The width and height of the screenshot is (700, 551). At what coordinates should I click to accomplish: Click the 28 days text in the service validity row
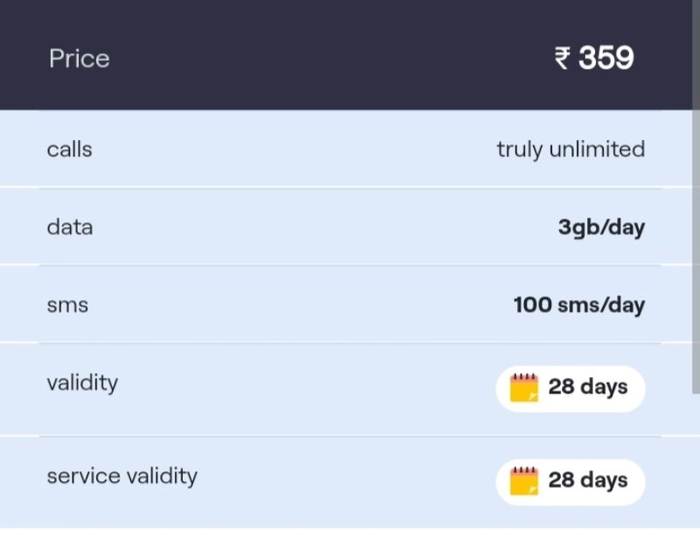click(x=588, y=480)
